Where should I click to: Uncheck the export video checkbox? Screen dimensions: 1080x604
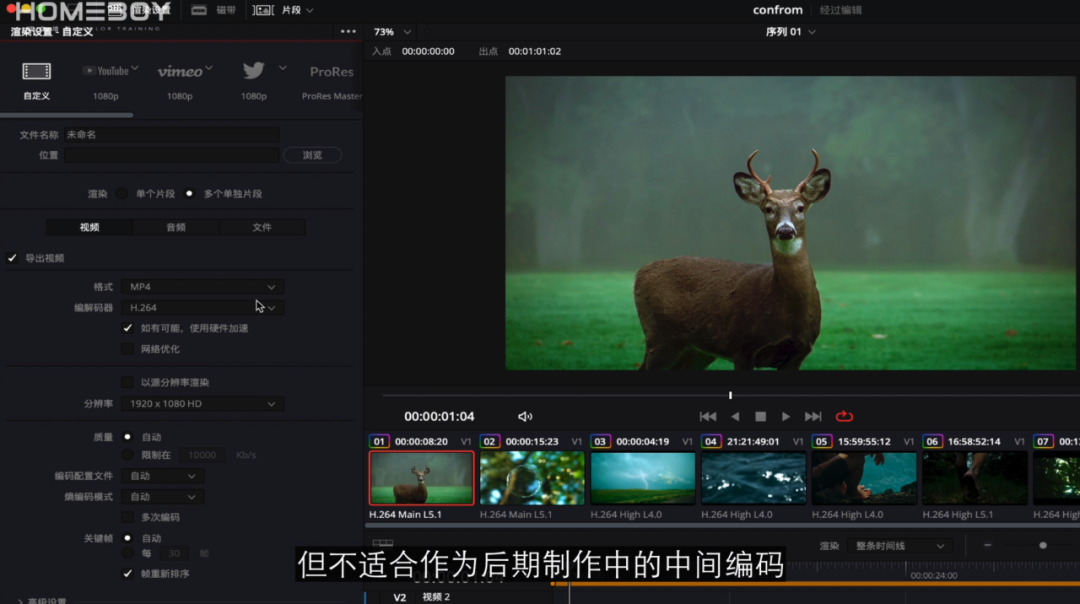coord(13,258)
